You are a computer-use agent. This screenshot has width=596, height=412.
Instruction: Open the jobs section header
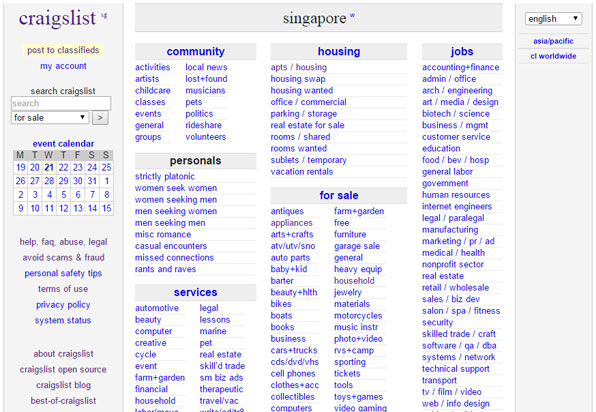coord(462,51)
